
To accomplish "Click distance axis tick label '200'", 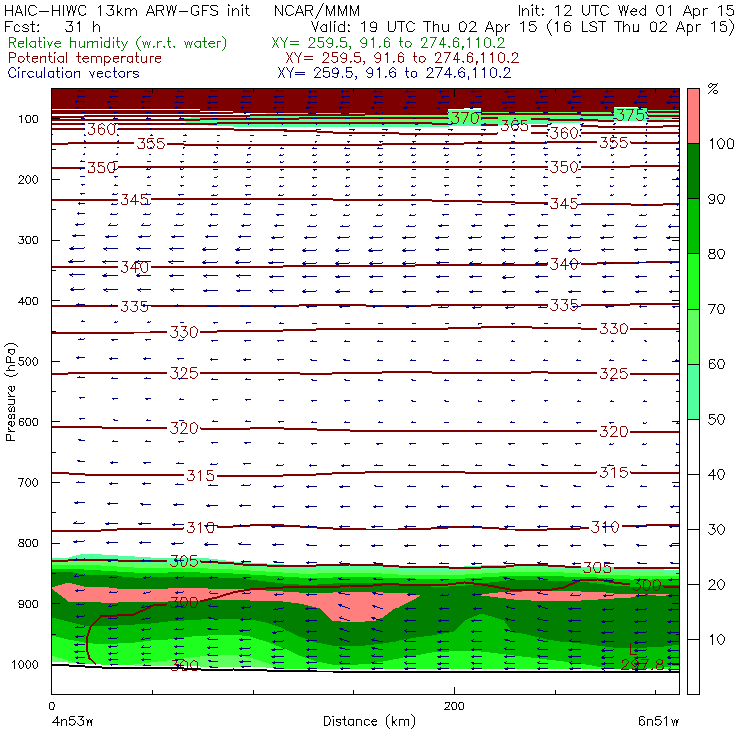I will pos(454,706).
